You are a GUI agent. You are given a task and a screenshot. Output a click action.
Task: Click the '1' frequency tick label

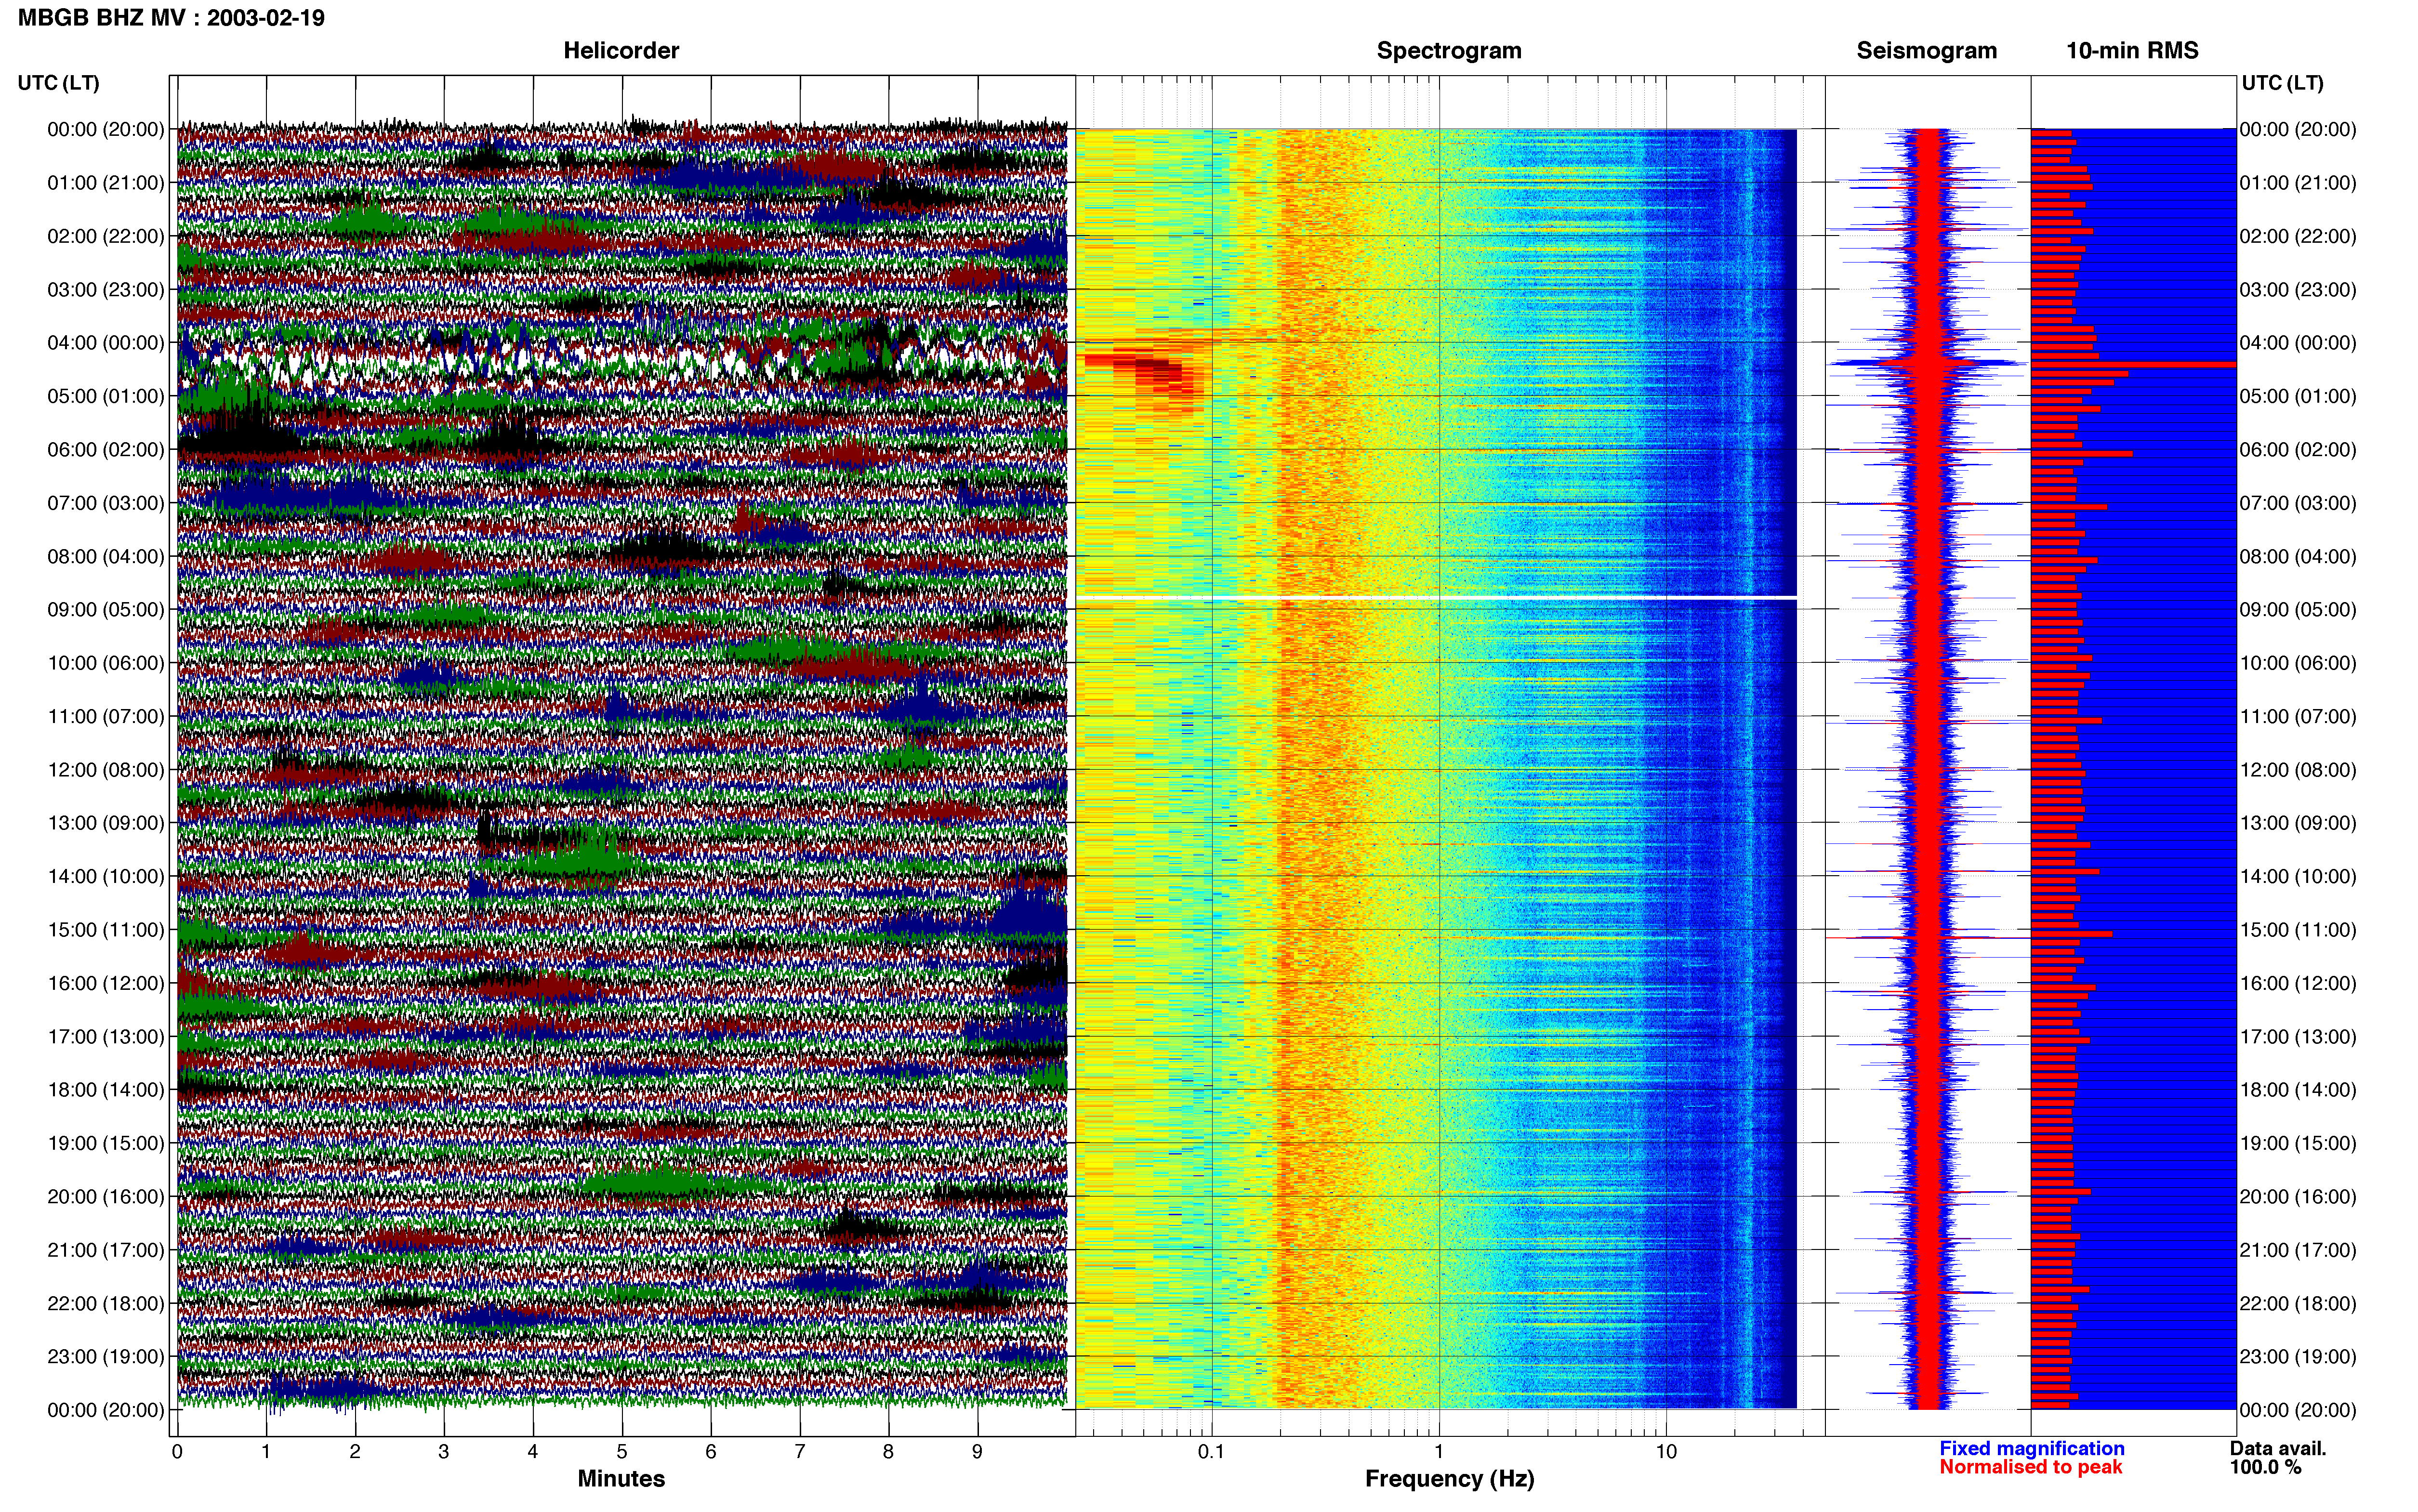click(x=1439, y=1451)
